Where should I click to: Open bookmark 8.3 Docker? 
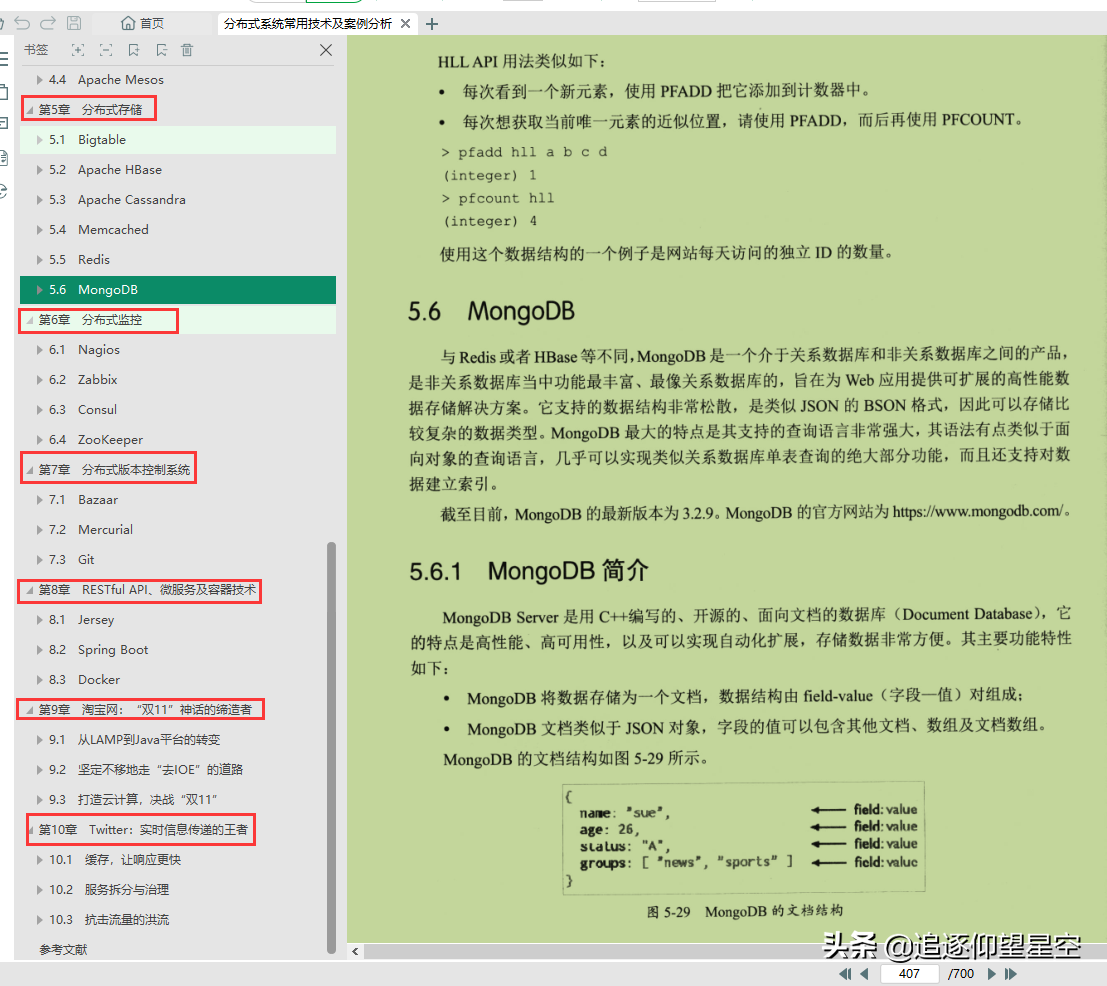coord(84,680)
